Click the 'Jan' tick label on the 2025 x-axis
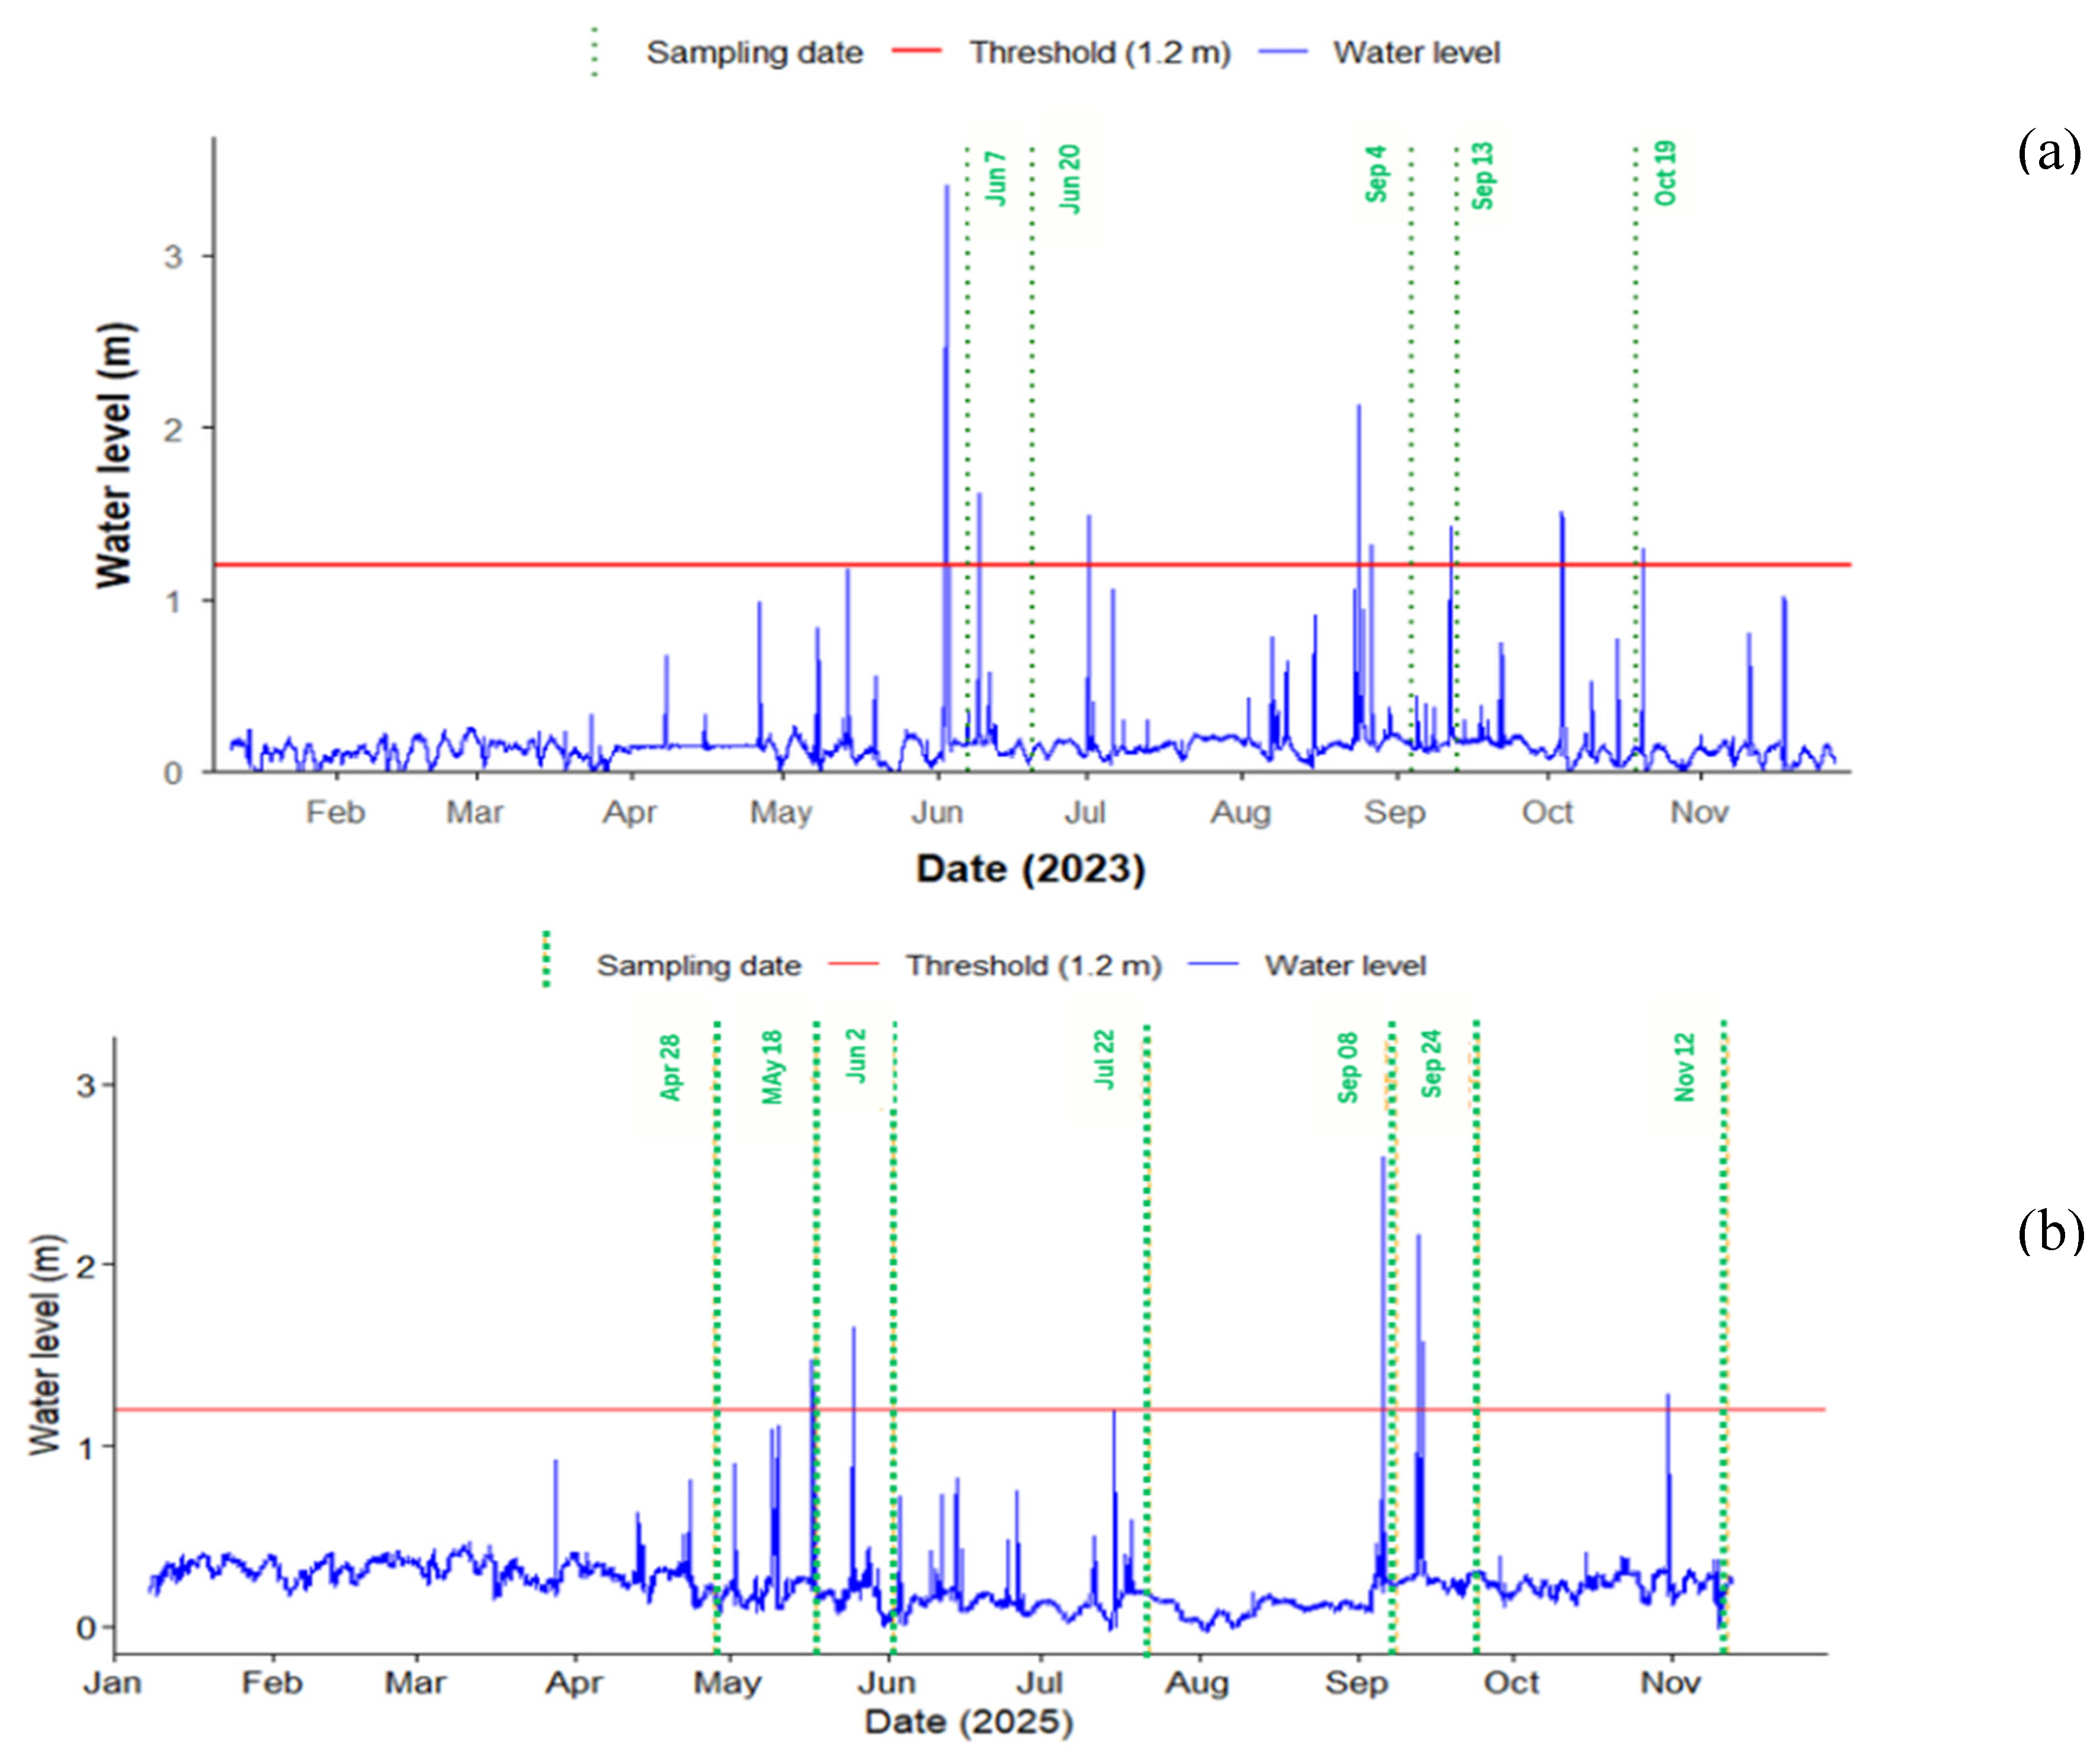This screenshot has height=1756, width=2100. tap(112, 1682)
